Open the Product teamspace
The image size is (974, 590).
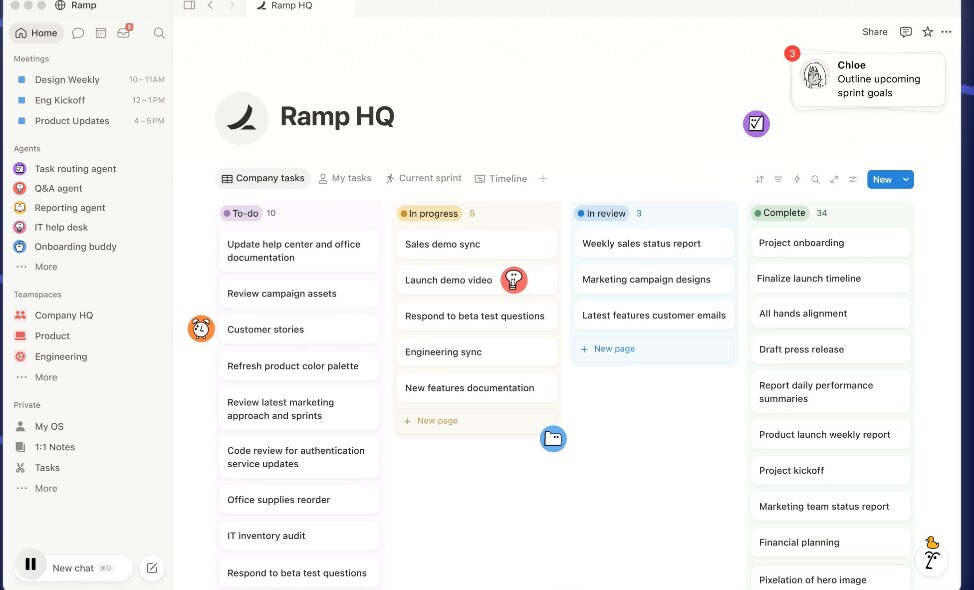(x=52, y=336)
